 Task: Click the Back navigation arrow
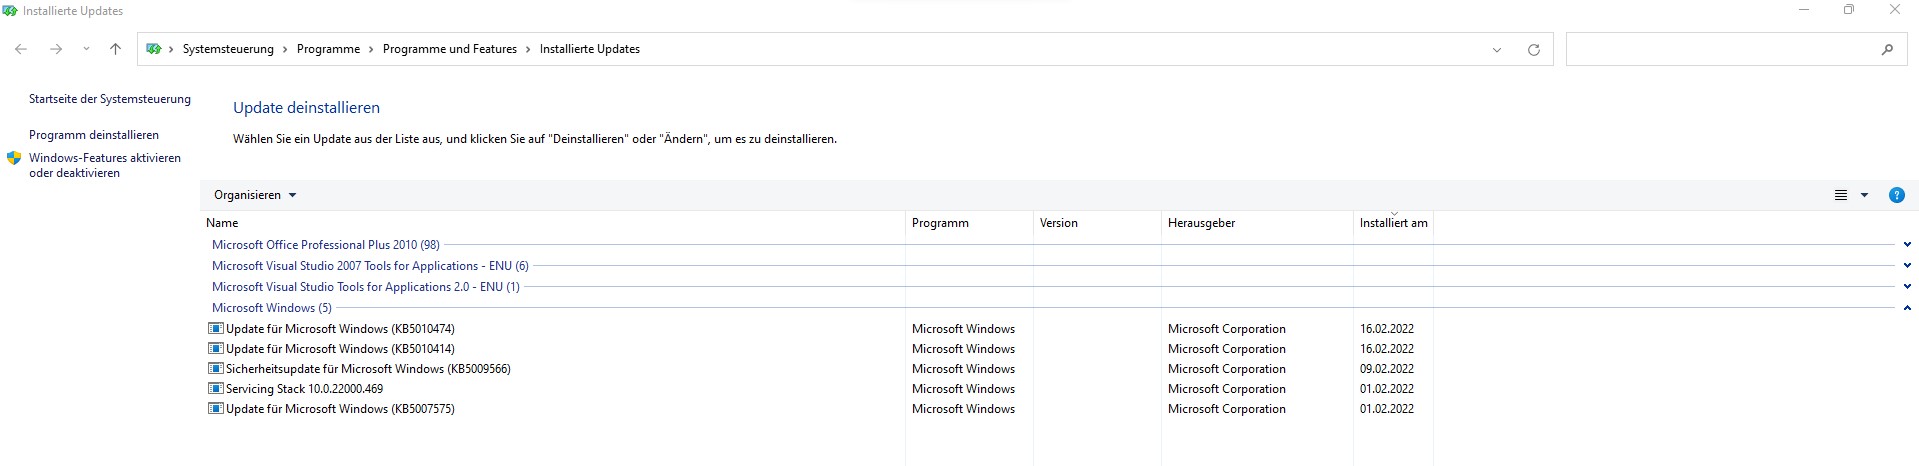pos(21,49)
